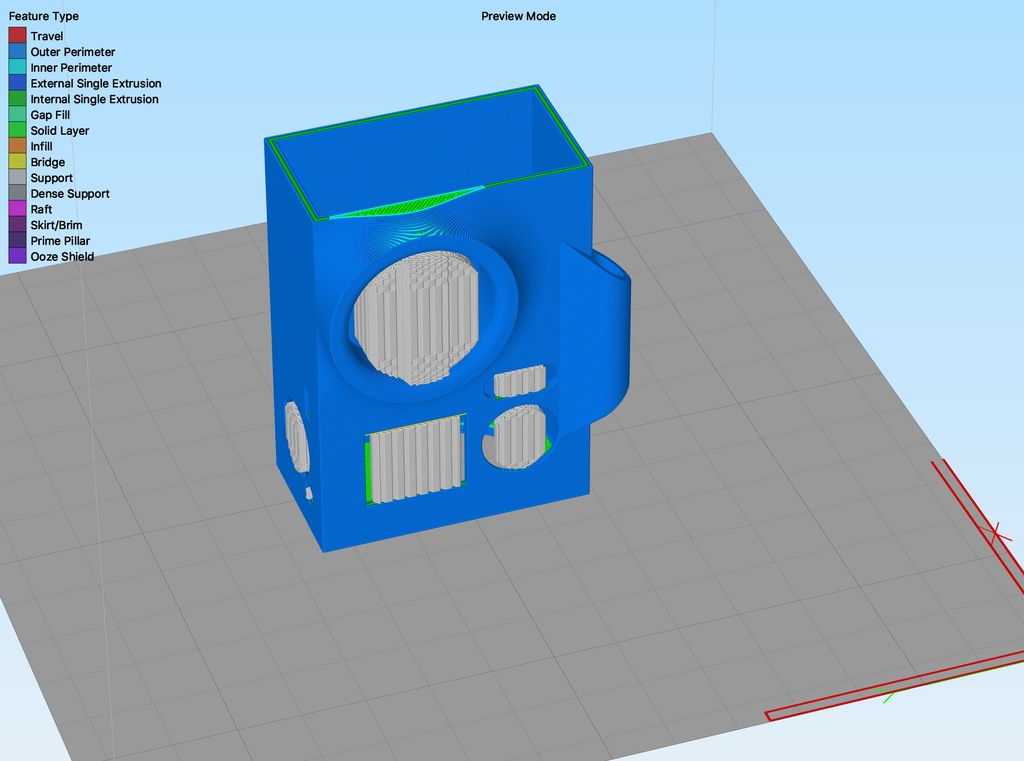Click the 'Solid Layer' legend label
Screen dimensions: 1024x761
[59, 131]
